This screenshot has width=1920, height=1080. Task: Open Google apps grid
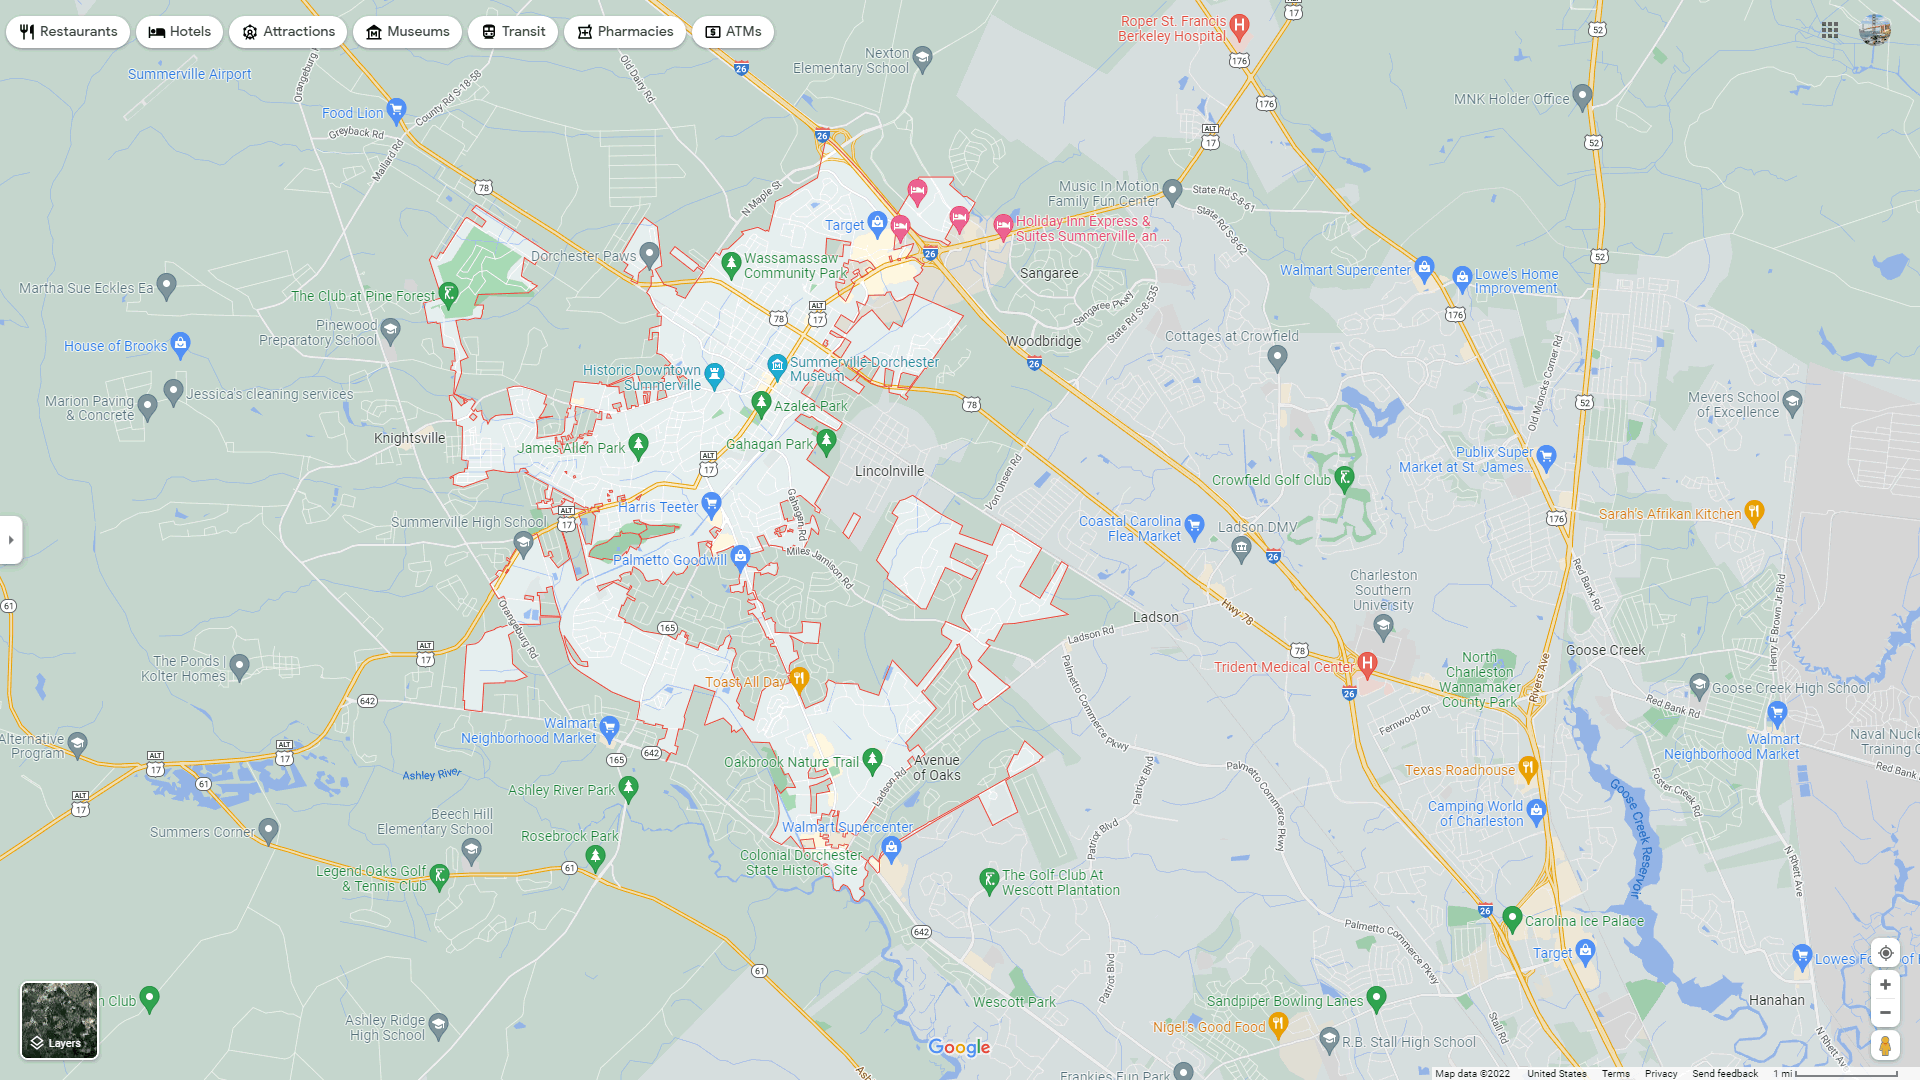[1830, 30]
